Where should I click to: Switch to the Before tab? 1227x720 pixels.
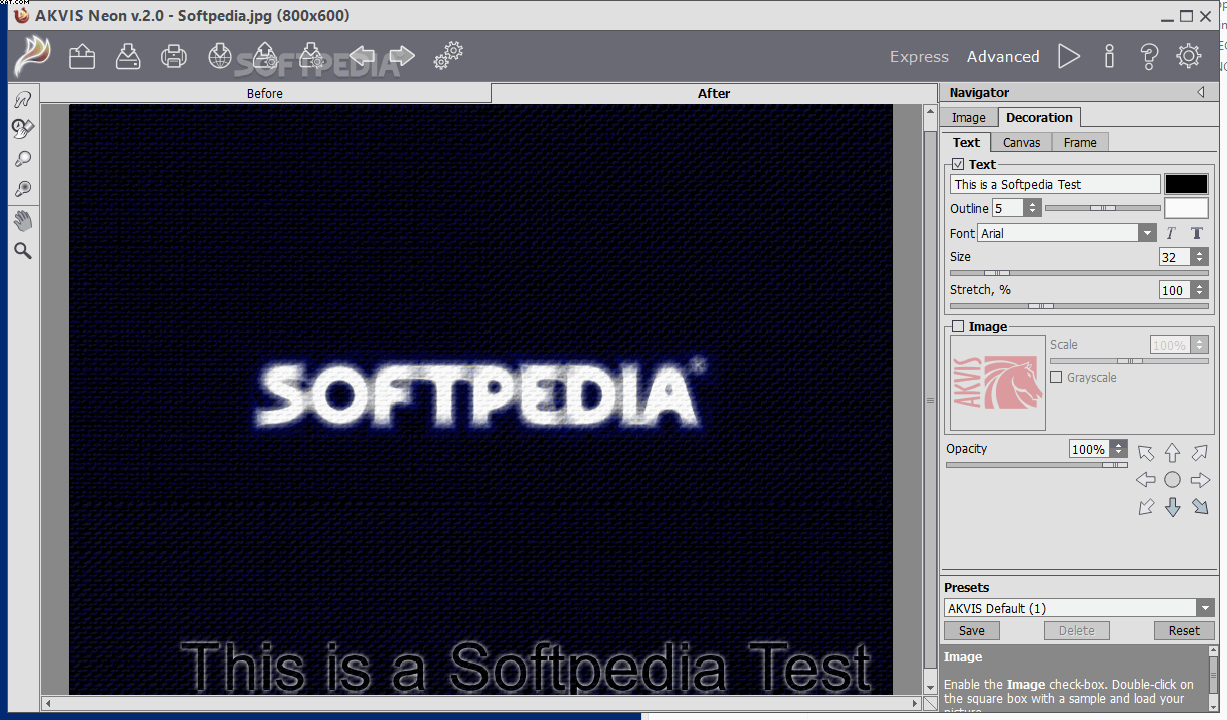pyautogui.click(x=265, y=93)
